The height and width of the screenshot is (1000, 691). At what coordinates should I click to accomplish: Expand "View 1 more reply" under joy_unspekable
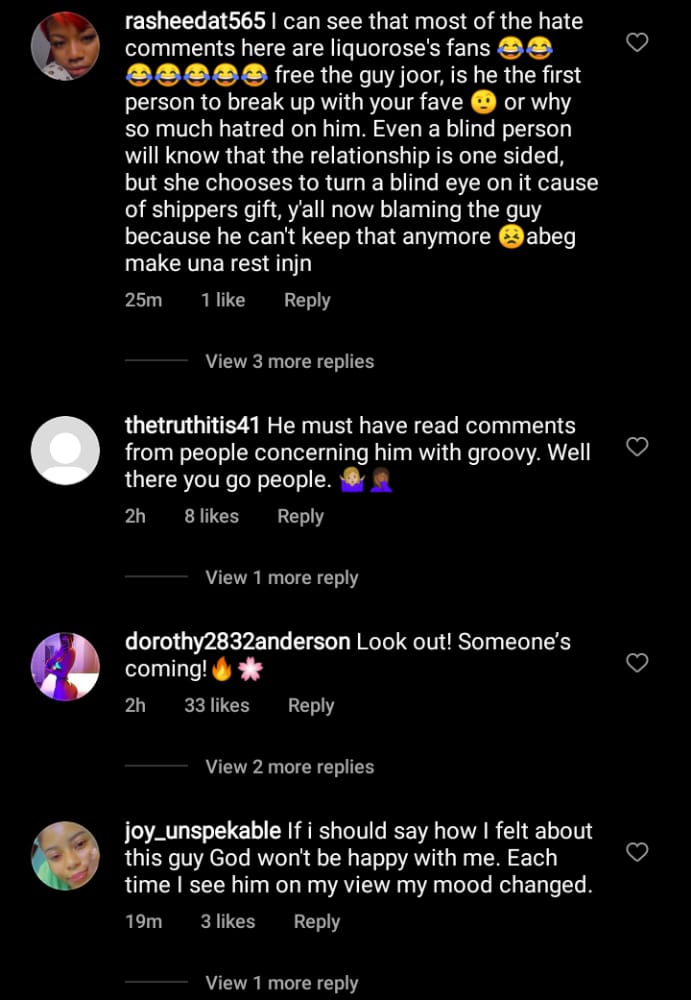(x=281, y=983)
